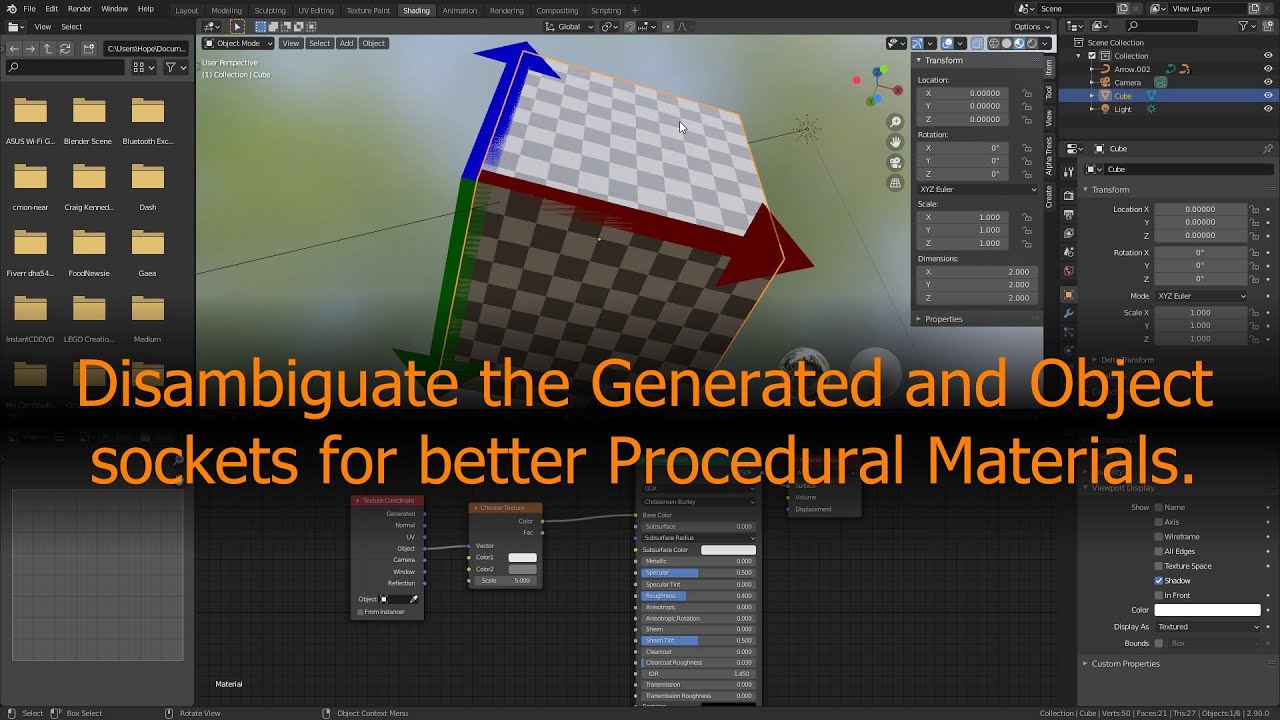
Task: Switch perspective/orthographic grid gizmo
Action: click(x=895, y=184)
